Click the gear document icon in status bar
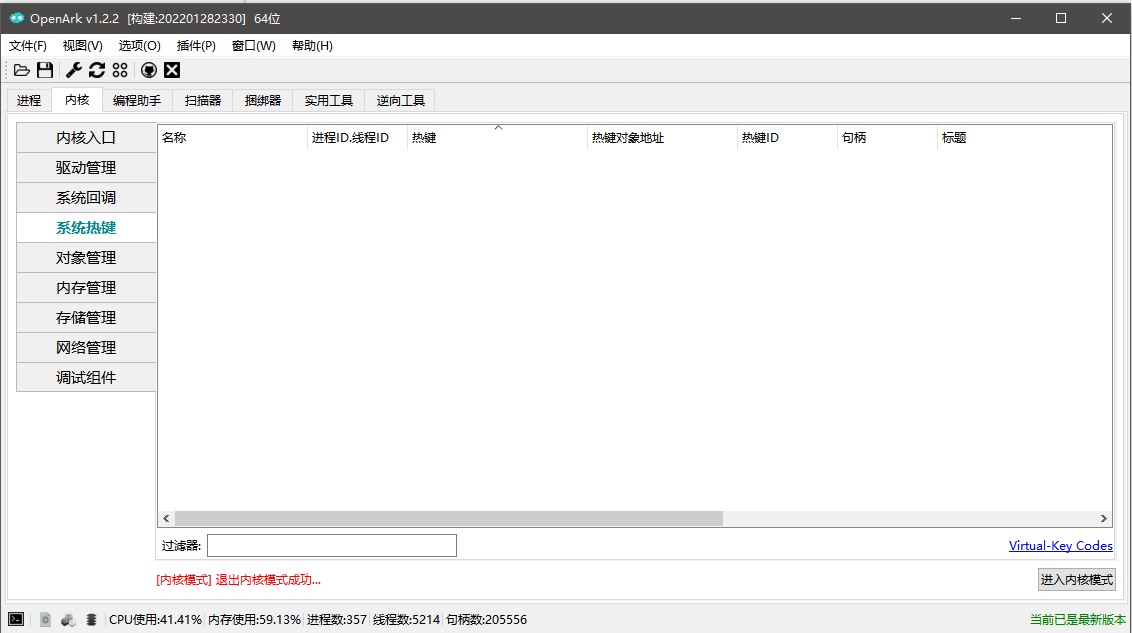Screen dimensions: 1132x633 (45, 619)
